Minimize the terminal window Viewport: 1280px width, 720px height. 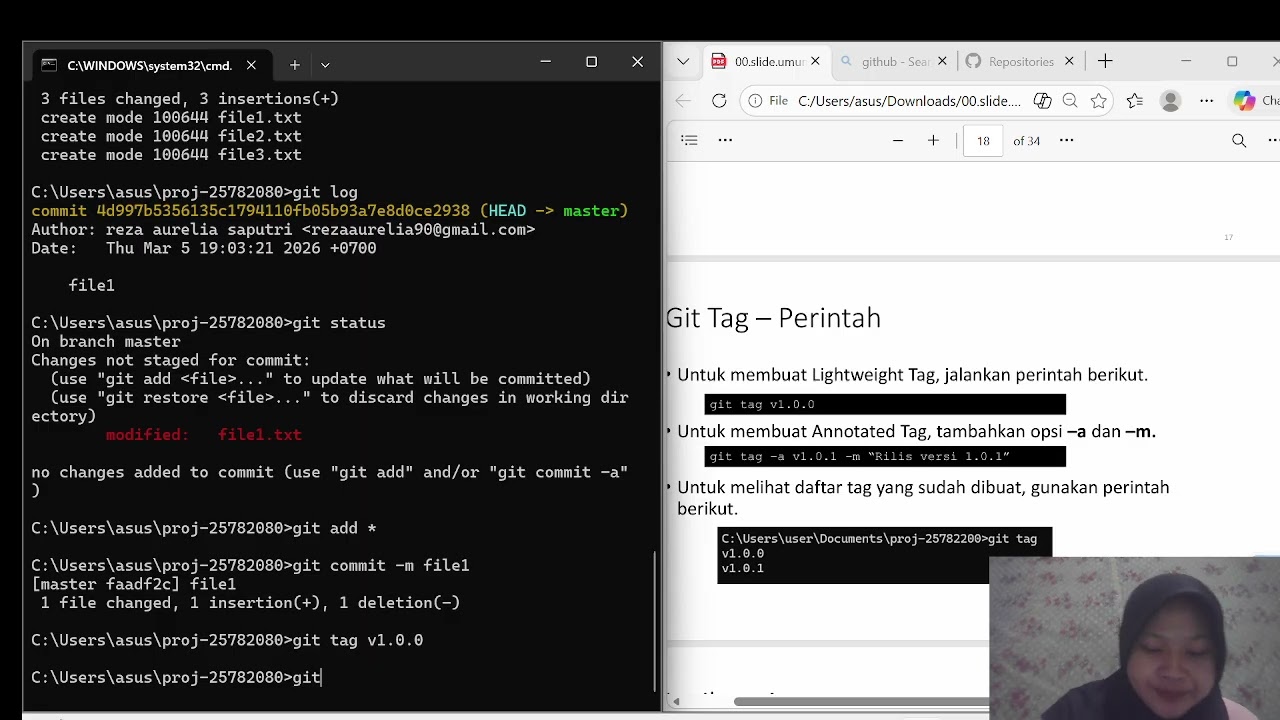point(545,62)
